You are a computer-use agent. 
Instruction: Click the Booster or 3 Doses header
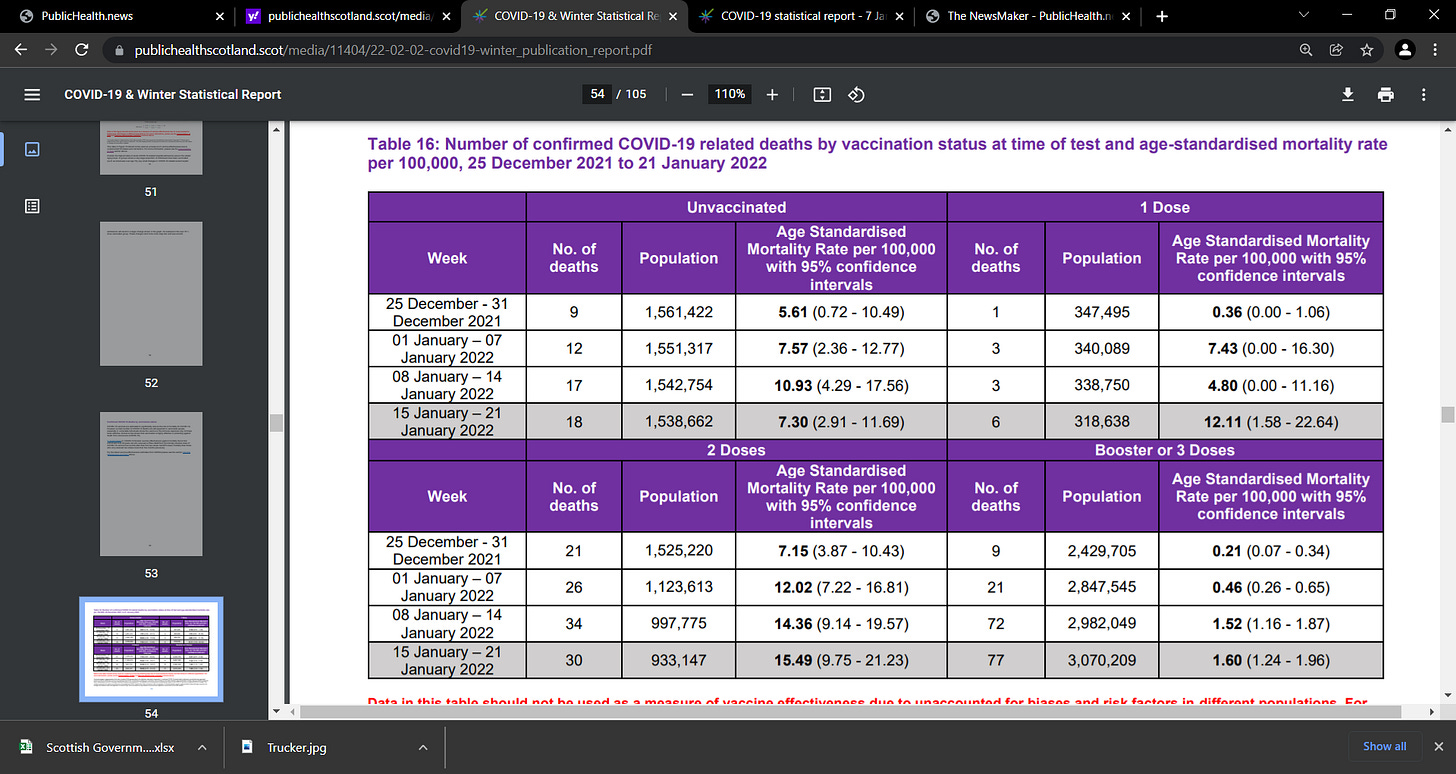[x=1165, y=450]
